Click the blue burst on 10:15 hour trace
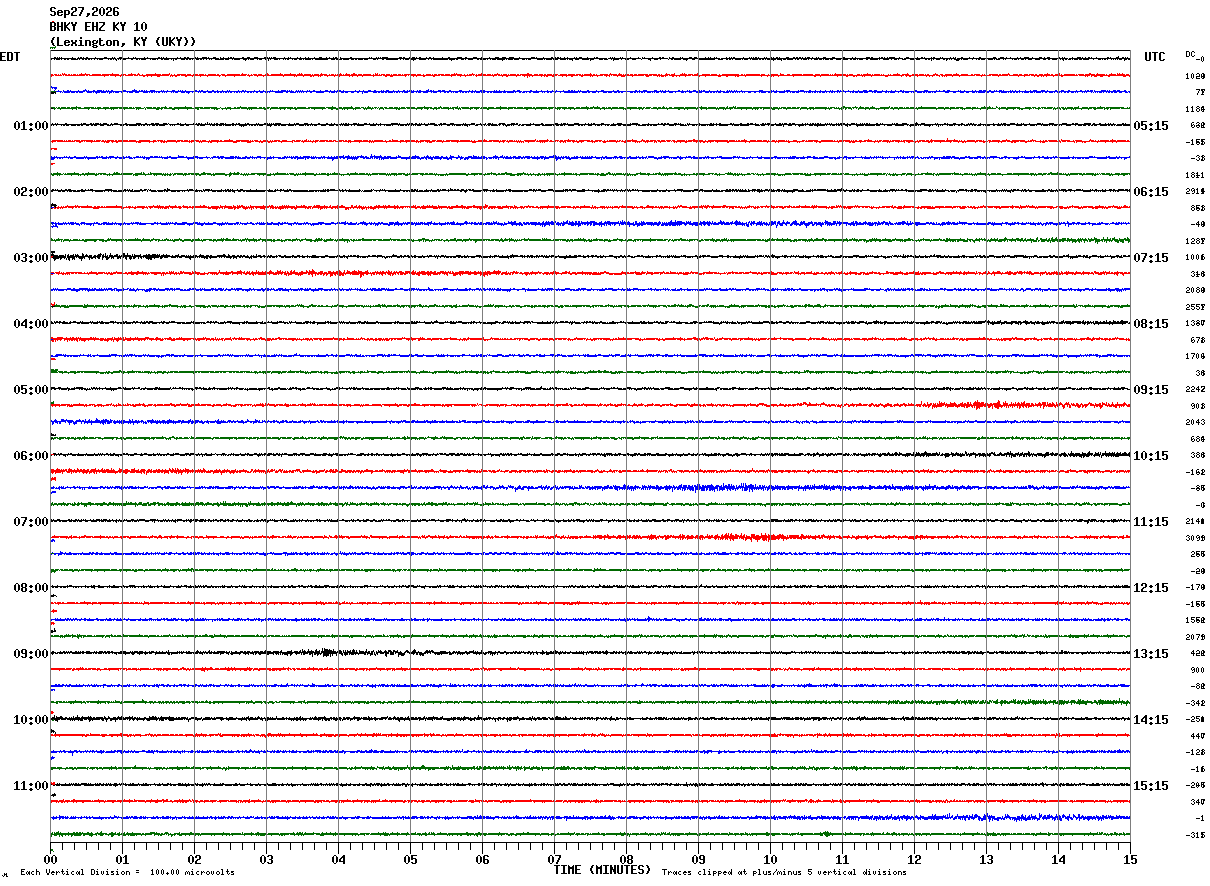1210x886 pixels. (x=740, y=487)
